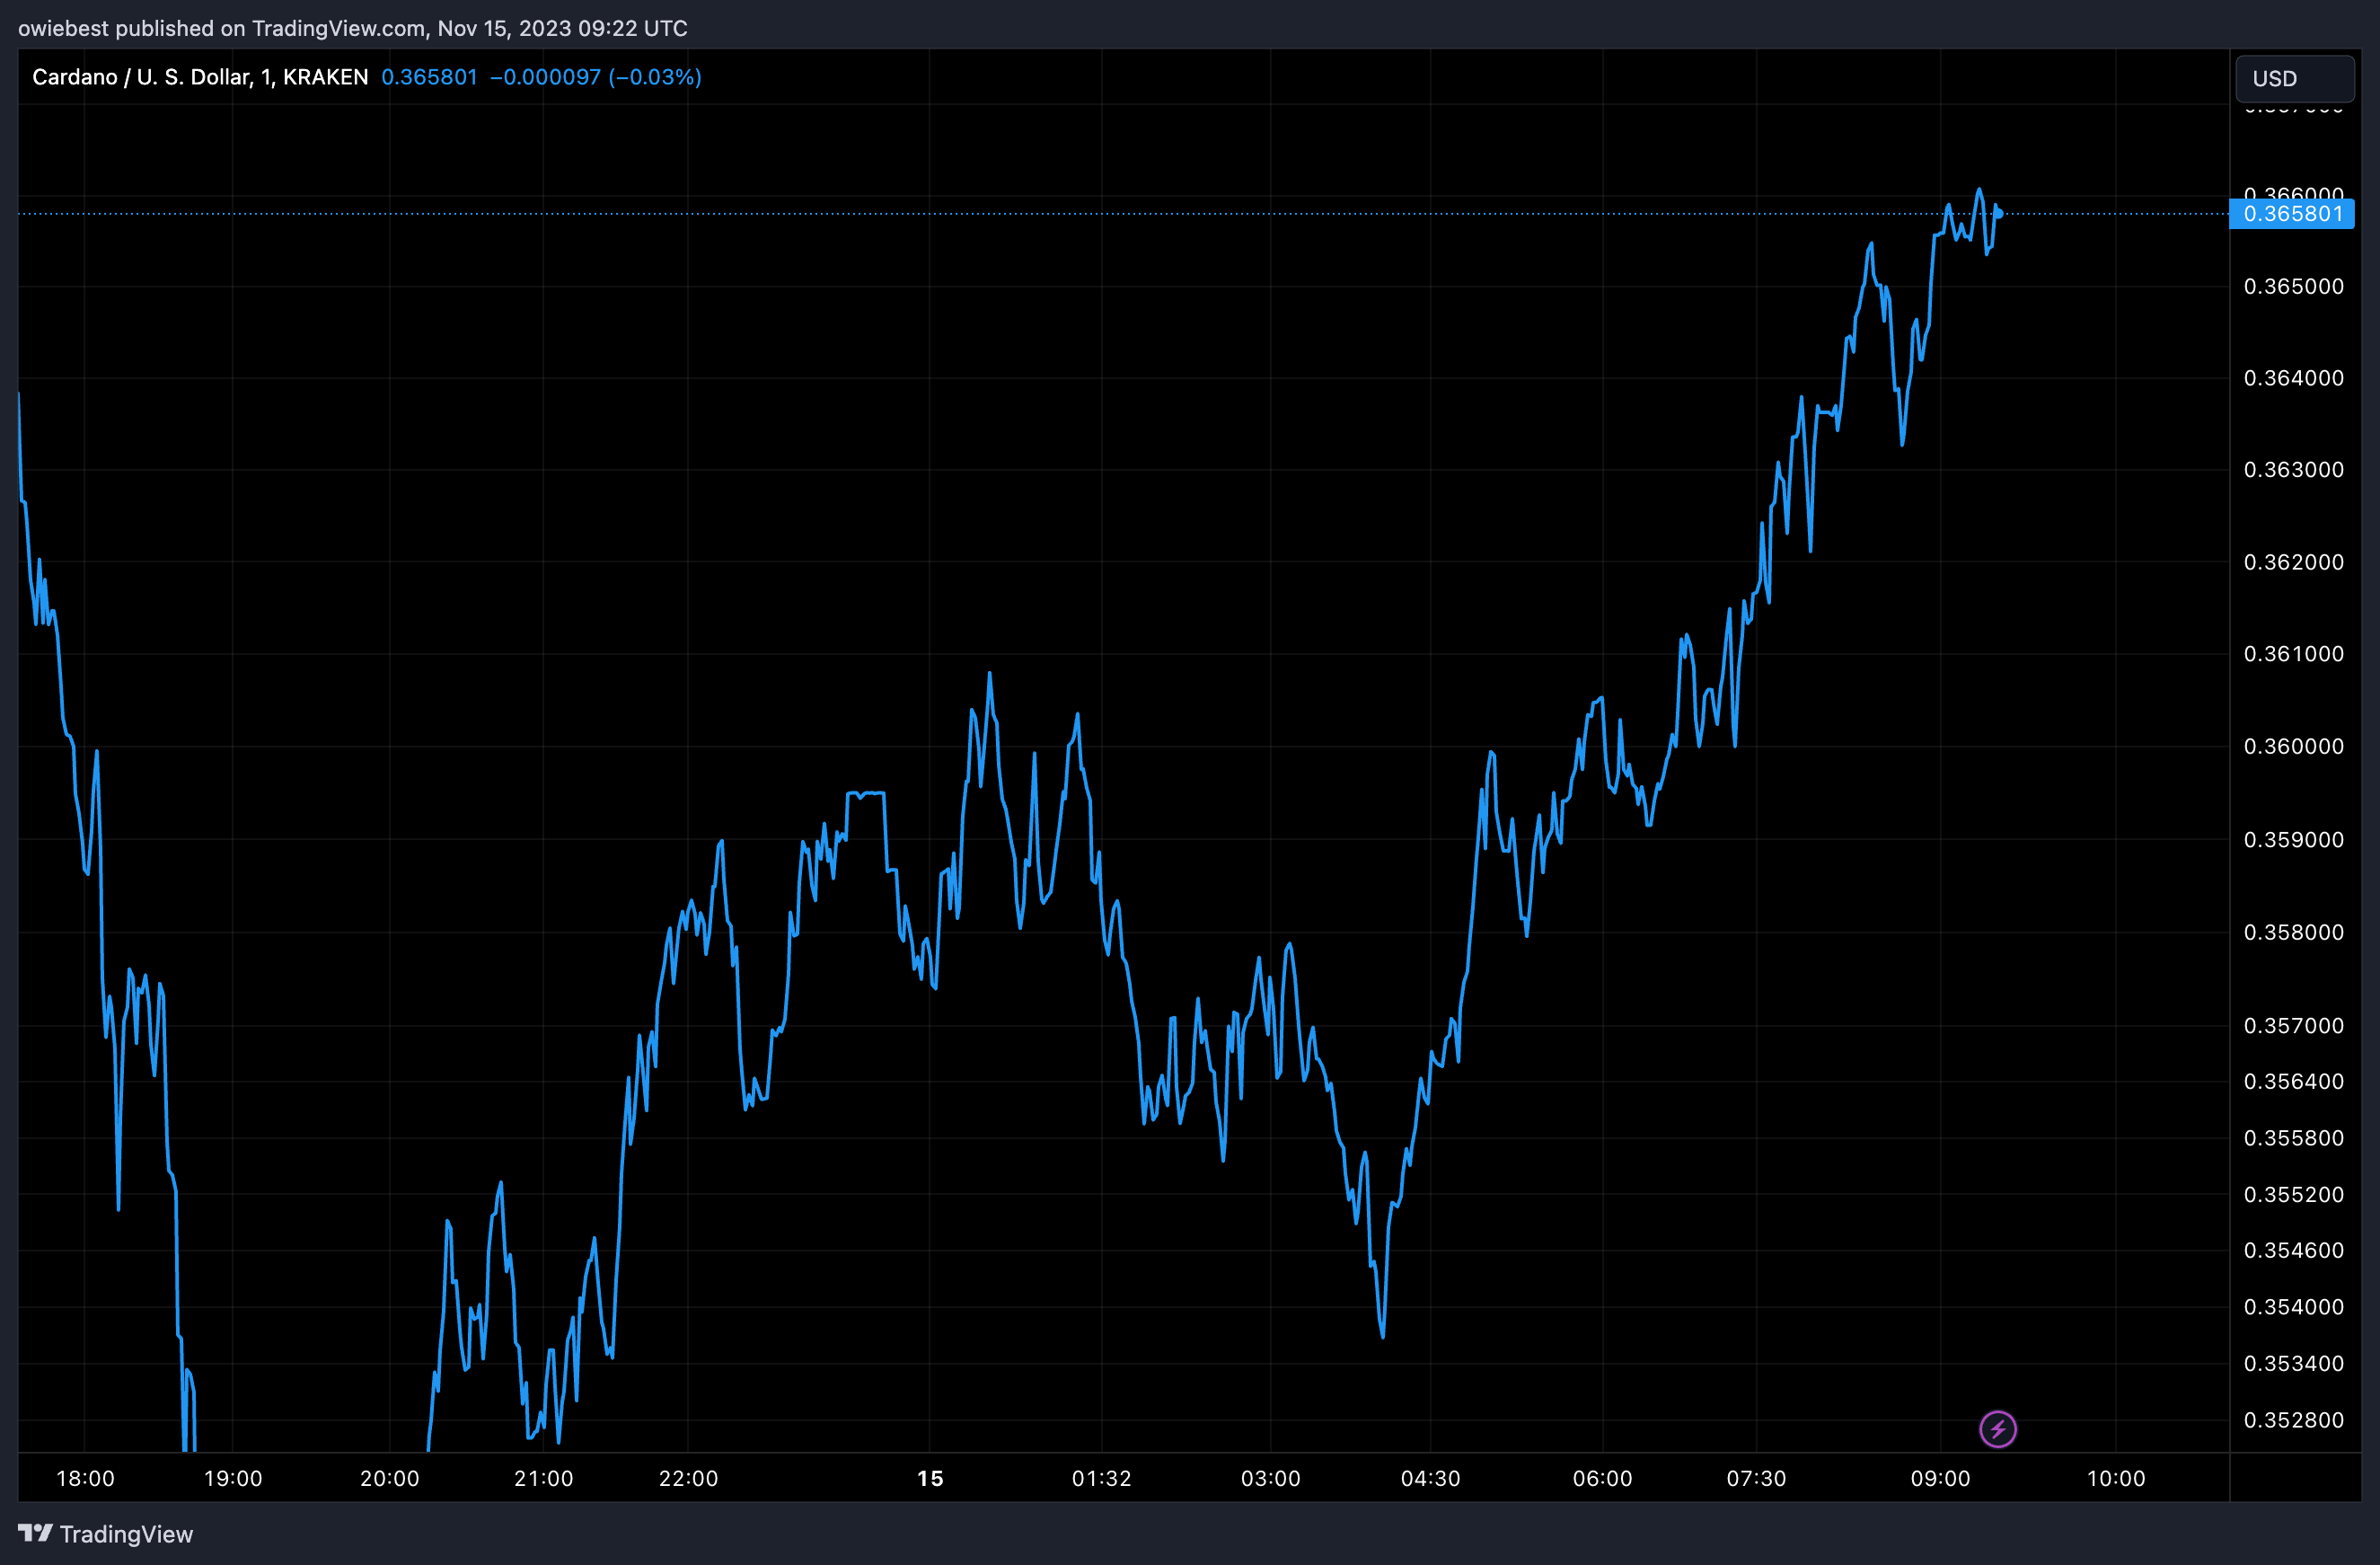2380x1565 pixels.
Task: Click the highlighted 0.365801 current price label
Action: (x=2291, y=214)
